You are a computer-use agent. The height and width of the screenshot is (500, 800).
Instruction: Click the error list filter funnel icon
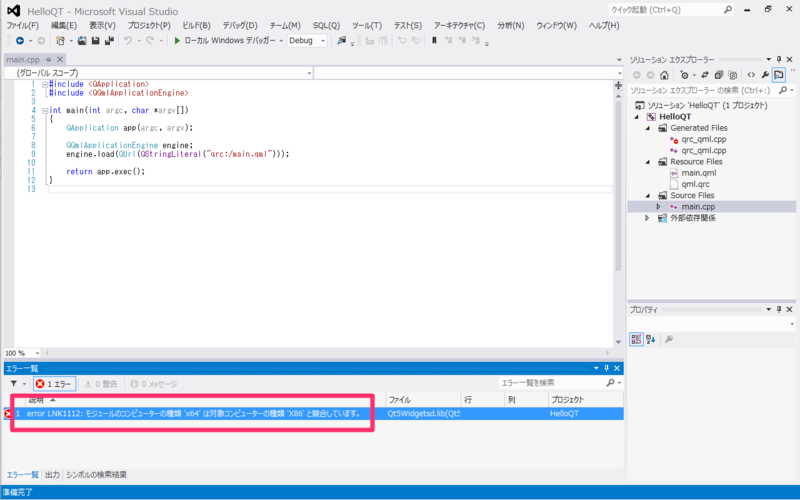click(14, 384)
